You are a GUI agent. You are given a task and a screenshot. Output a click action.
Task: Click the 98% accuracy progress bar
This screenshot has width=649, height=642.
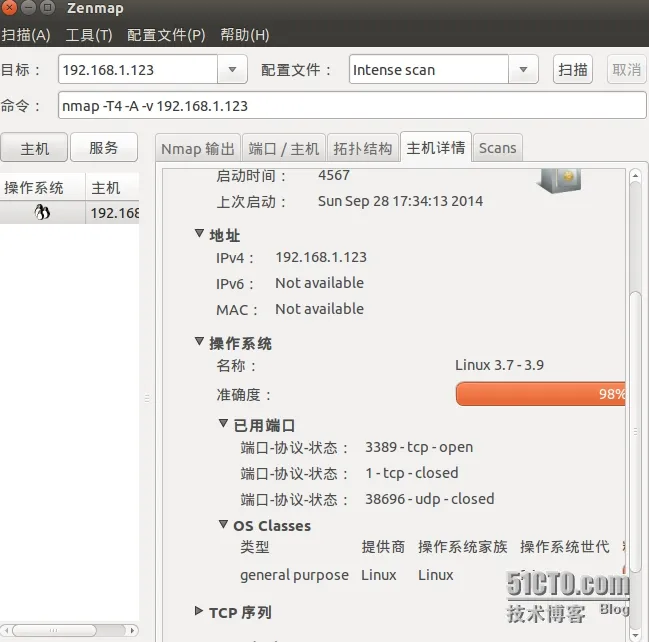541,394
